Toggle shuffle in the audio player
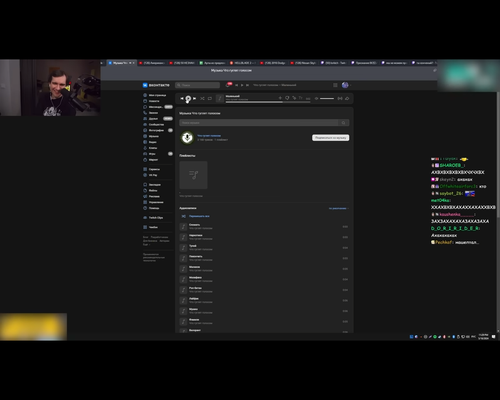This screenshot has width=500, height=400. click(x=202, y=98)
